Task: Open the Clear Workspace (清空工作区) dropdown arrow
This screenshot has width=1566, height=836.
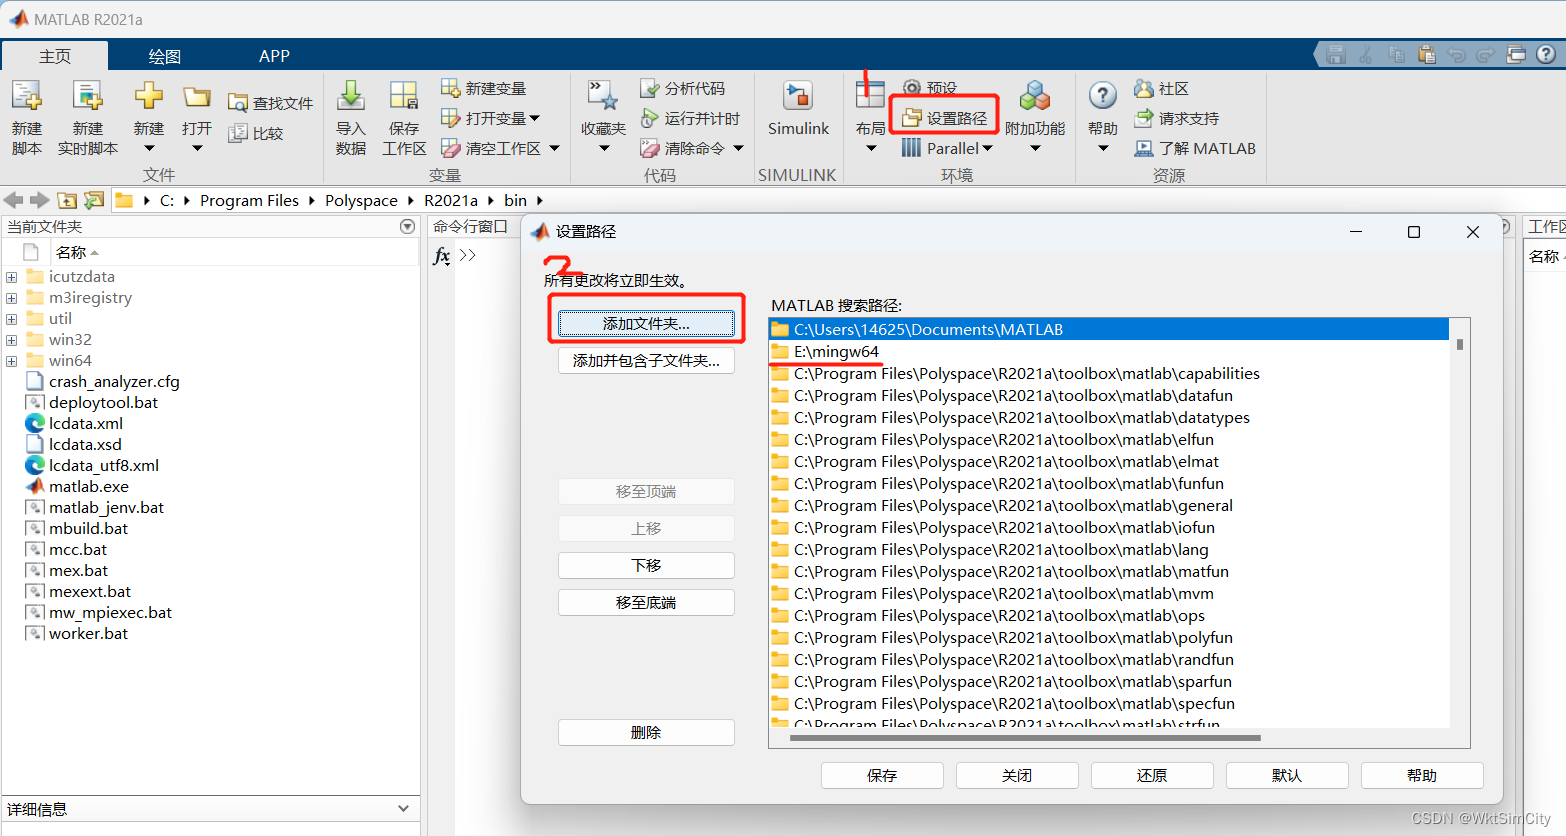Action: pos(554,148)
